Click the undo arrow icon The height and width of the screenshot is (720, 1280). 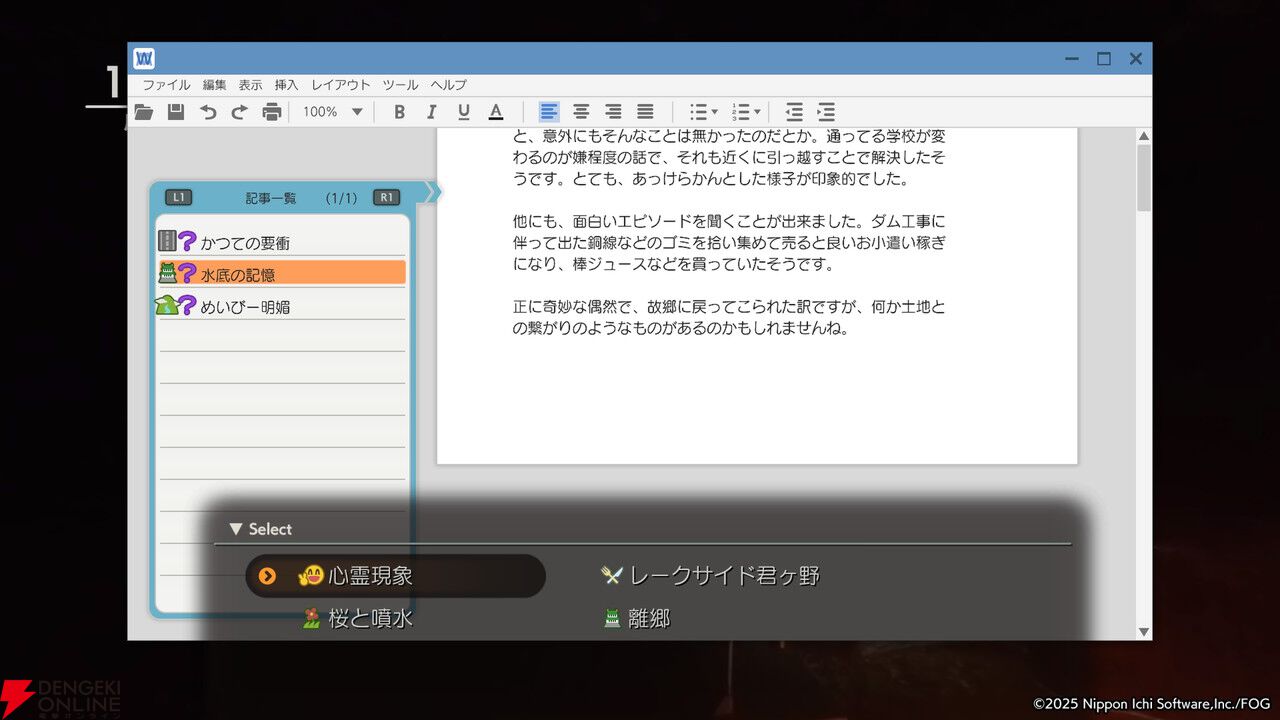(x=208, y=112)
